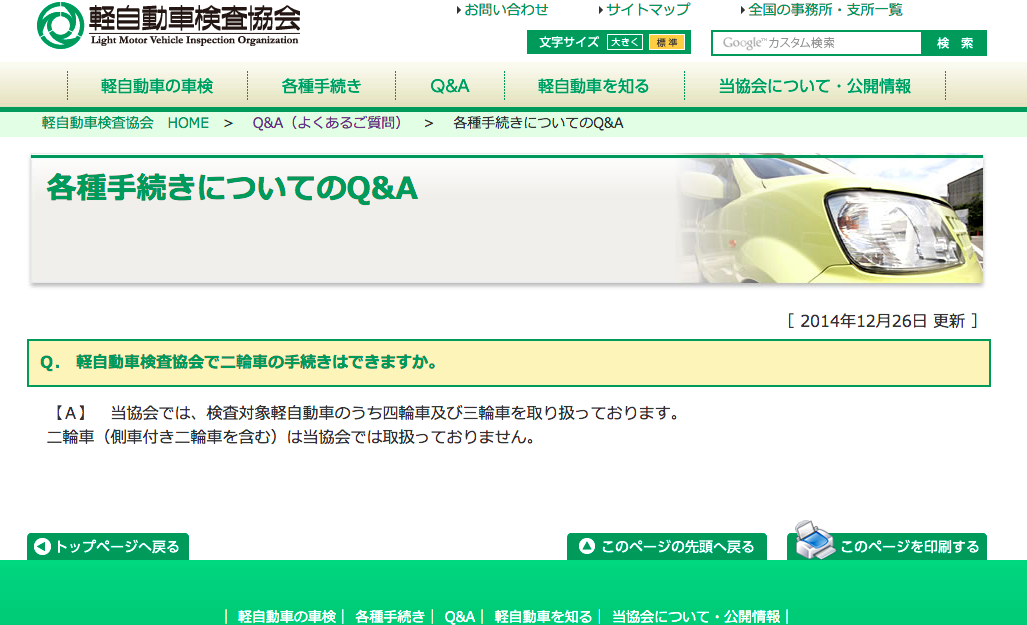Screen dimensions: 1027x625
Task: Click the left arrow icon on トップページへ戻る
Action: click(x=42, y=547)
